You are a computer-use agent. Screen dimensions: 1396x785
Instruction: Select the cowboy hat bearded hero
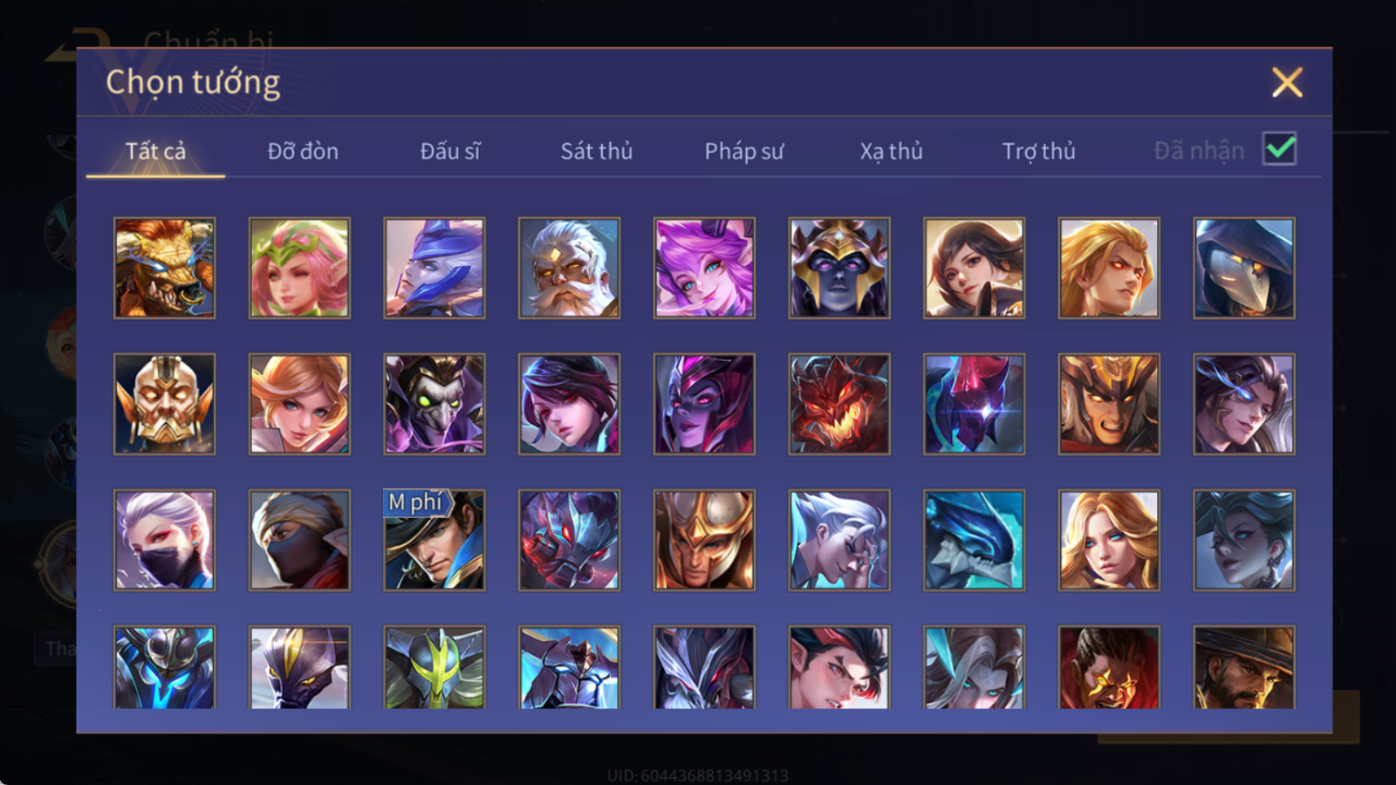pos(1244,668)
